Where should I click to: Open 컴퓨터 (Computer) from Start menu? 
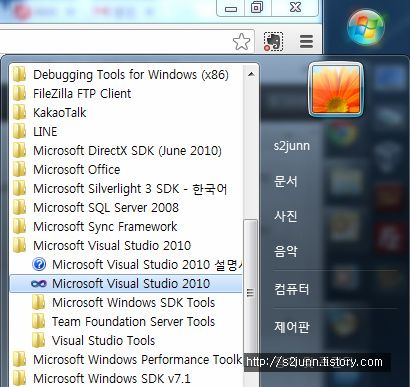pyautogui.click(x=292, y=288)
